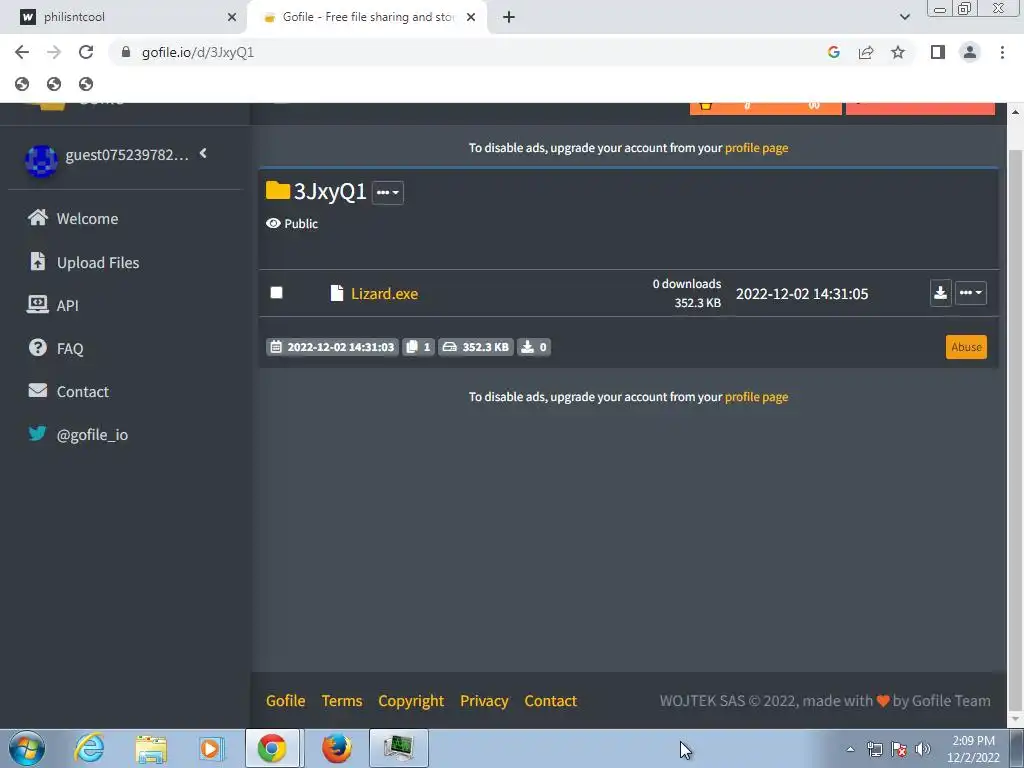The height and width of the screenshot is (768, 1024).
Task: Launch Internet Explorer from the taskbar
Action: [x=89, y=748]
